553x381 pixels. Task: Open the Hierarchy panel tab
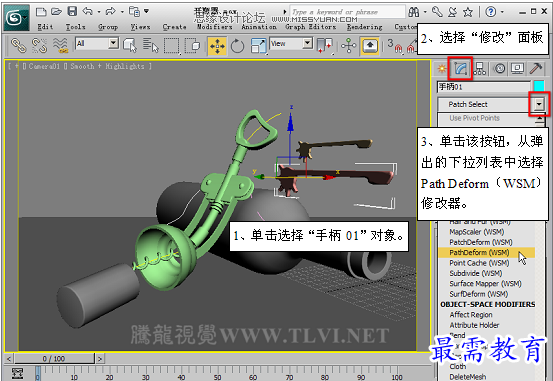pyautogui.click(x=480, y=68)
